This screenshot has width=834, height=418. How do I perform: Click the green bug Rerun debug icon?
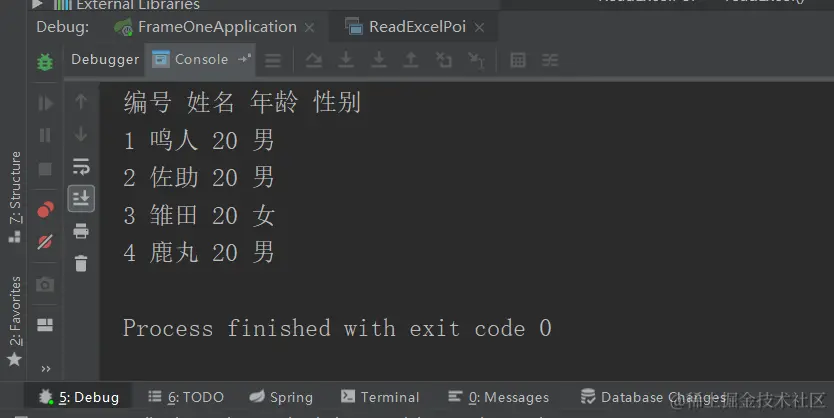(45, 62)
